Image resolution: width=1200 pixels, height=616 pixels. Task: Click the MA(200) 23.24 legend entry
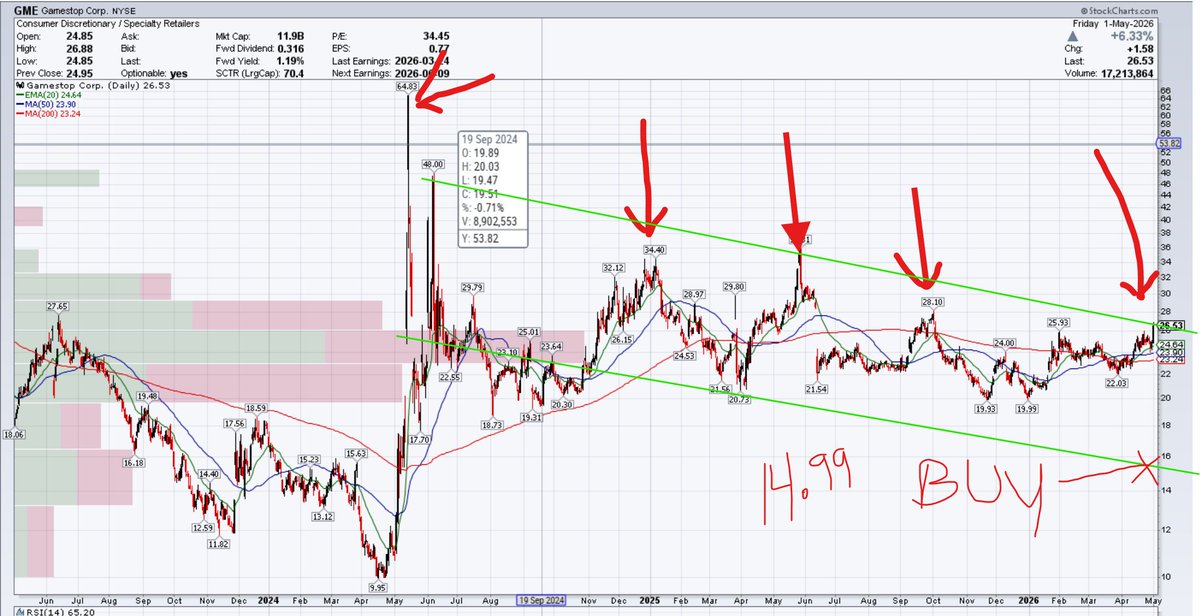pos(48,113)
